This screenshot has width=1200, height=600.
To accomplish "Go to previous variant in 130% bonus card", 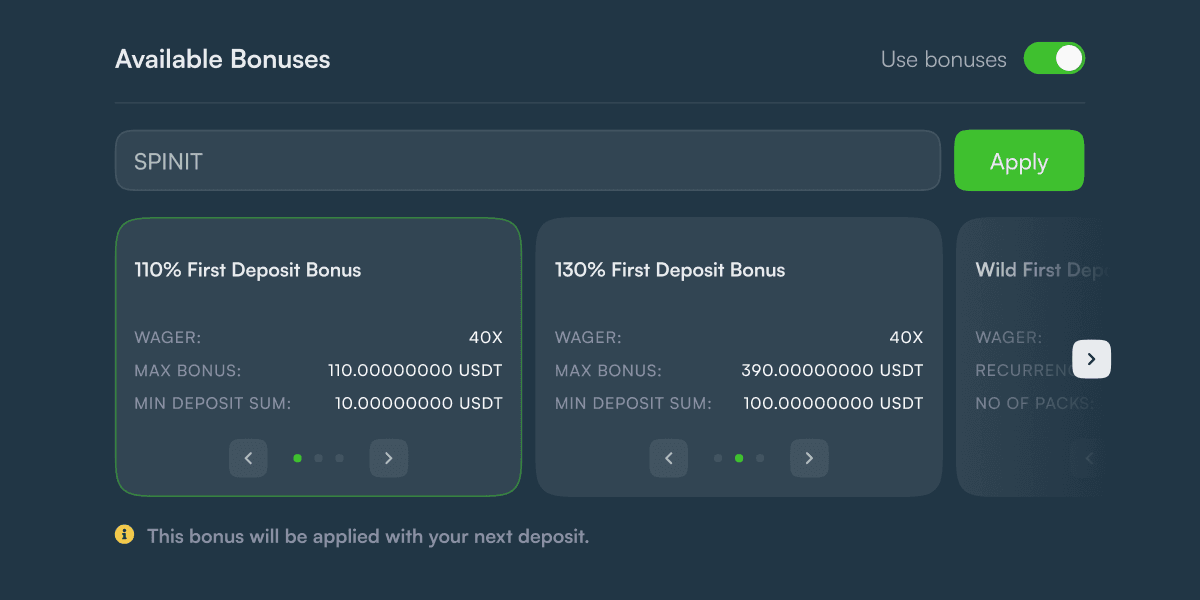I will (669, 459).
